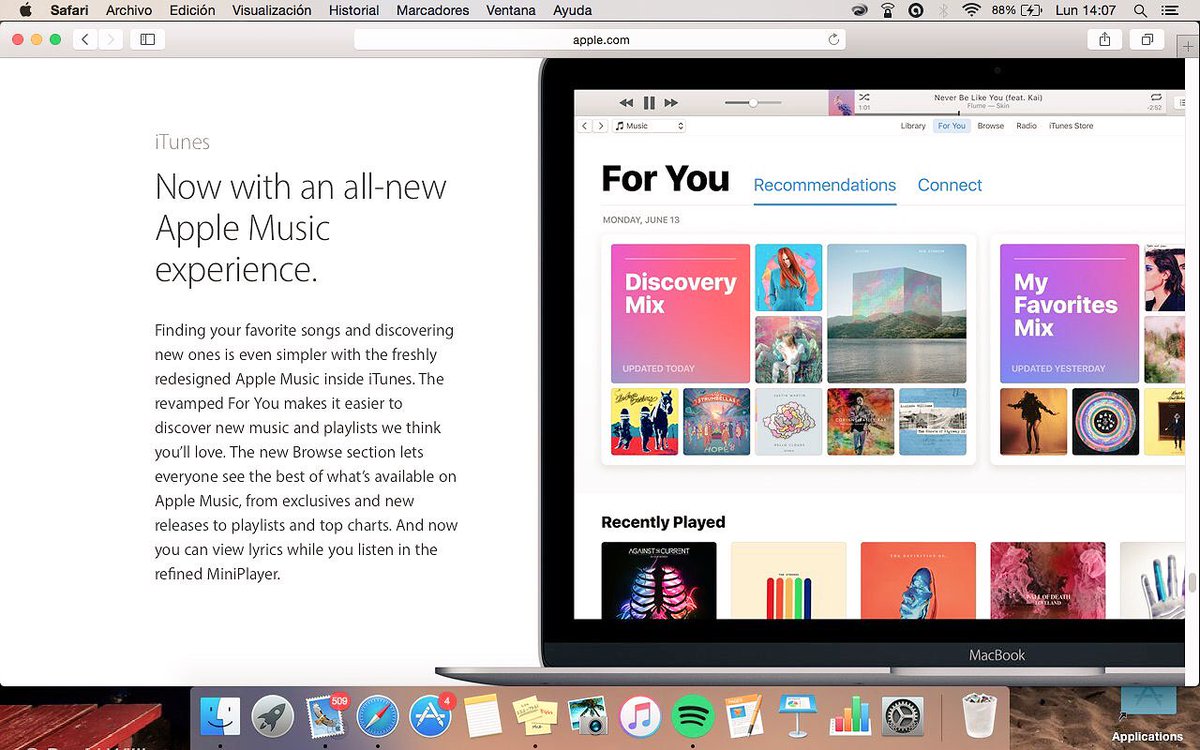Click the Wi-Fi status icon
The height and width of the screenshot is (750, 1200).
pyautogui.click(x=970, y=10)
